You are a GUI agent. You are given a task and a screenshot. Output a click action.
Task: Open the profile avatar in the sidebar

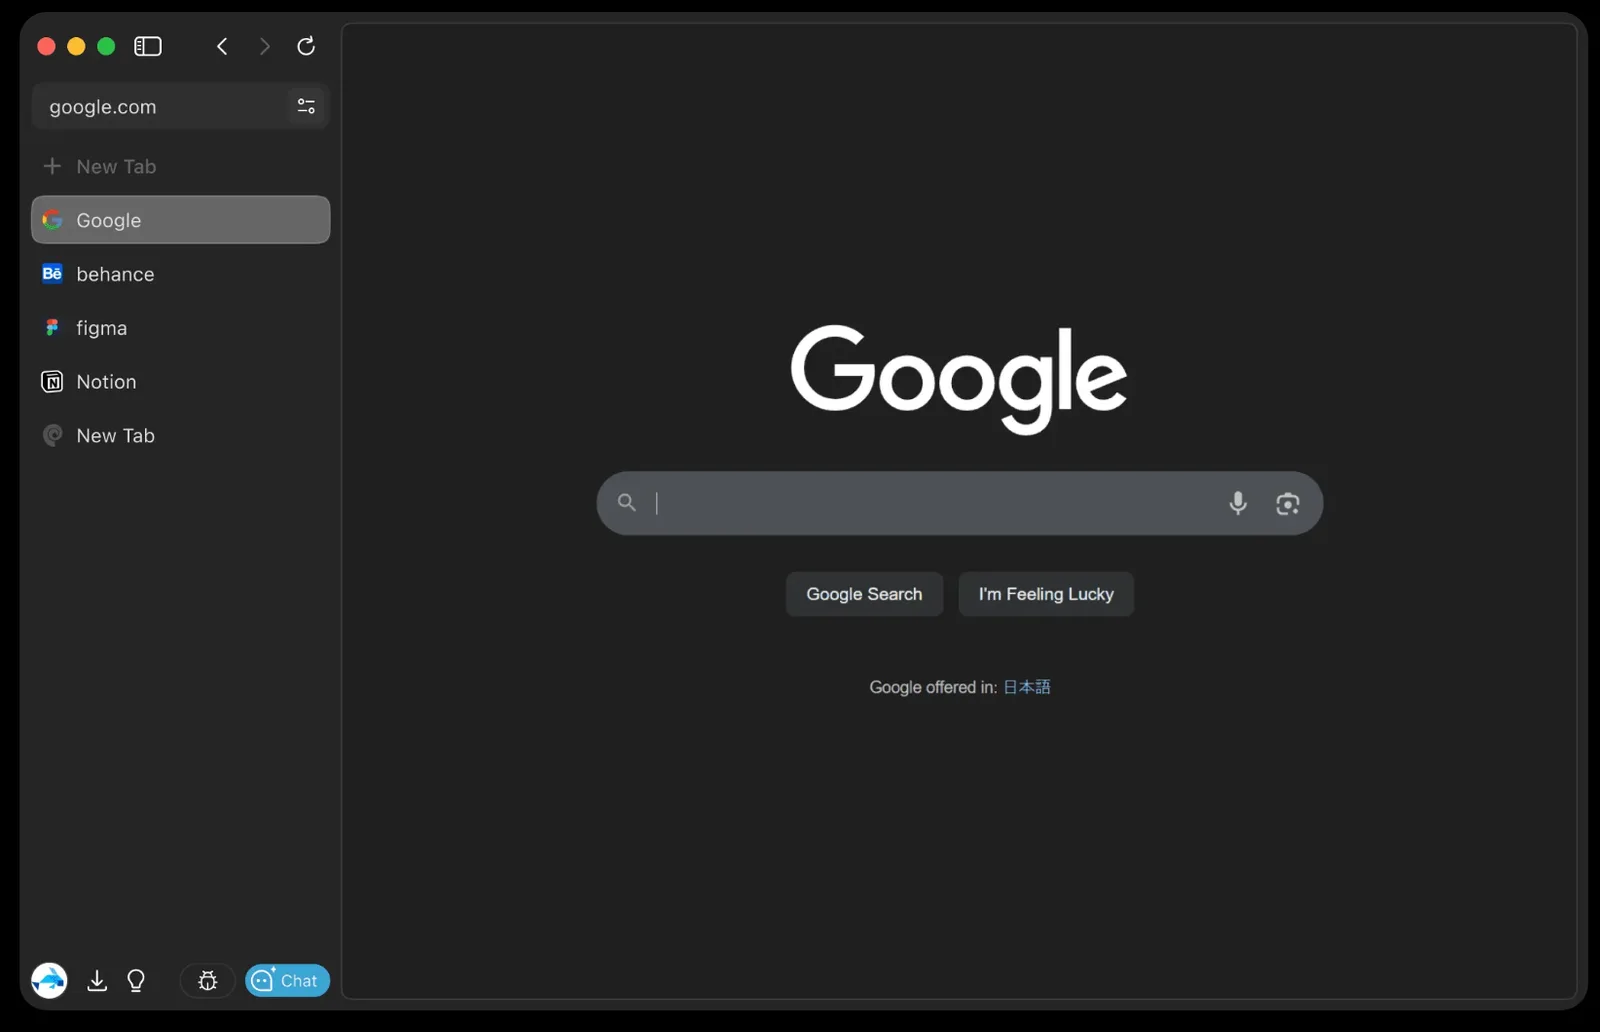(x=49, y=980)
